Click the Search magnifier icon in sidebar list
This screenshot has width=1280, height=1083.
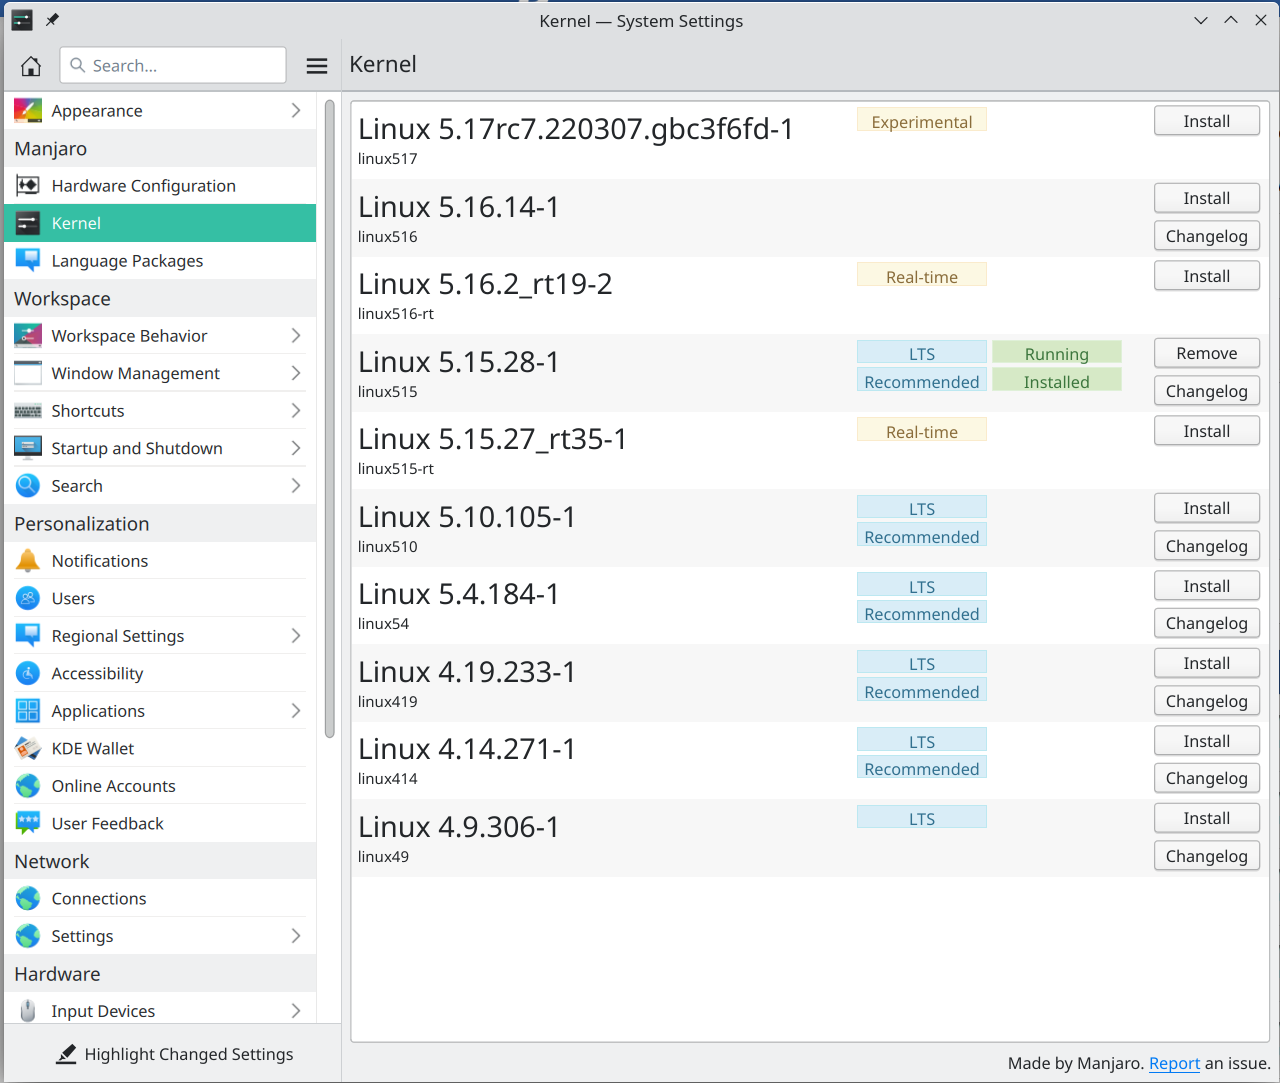pyautogui.click(x=28, y=486)
